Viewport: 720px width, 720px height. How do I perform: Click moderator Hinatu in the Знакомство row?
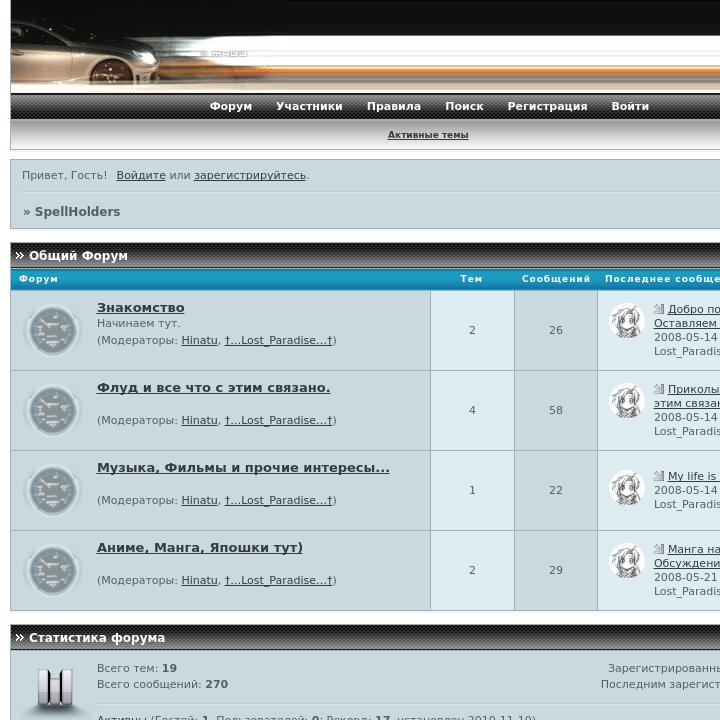pyautogui.click(x=199, y=340)
